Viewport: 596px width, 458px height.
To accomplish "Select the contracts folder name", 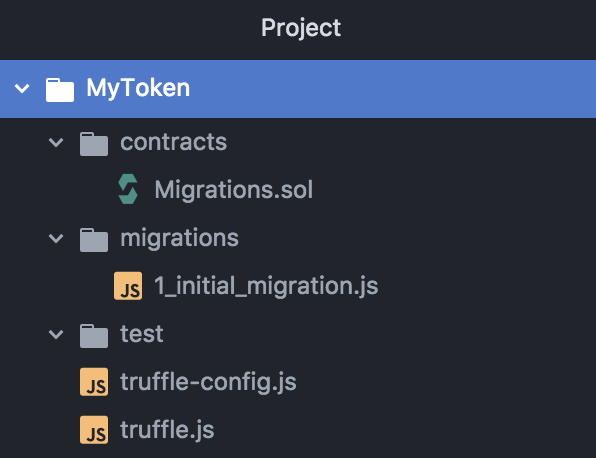I will 173,142.
